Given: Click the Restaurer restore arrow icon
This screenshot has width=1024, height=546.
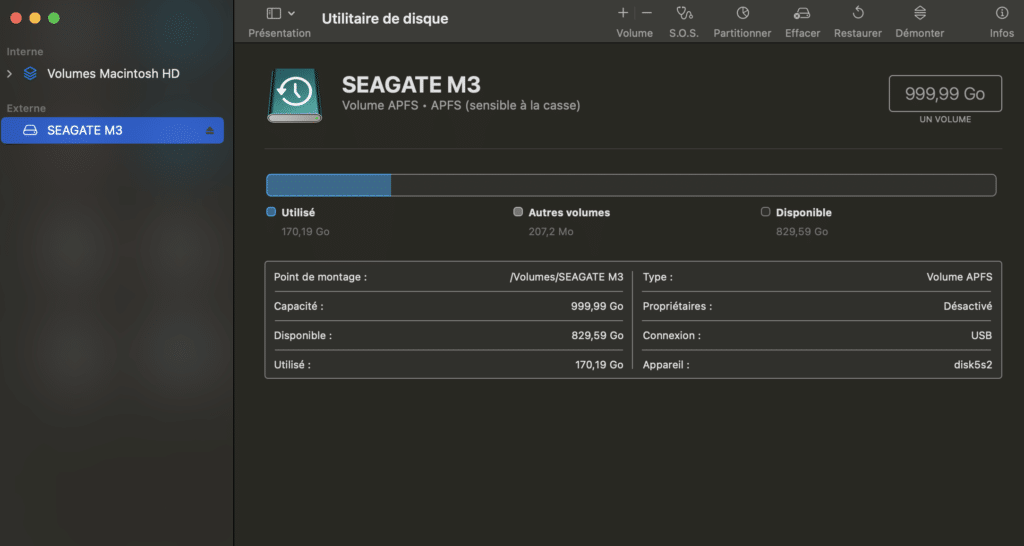Looking at the screenshot, I should pos(858,12).
